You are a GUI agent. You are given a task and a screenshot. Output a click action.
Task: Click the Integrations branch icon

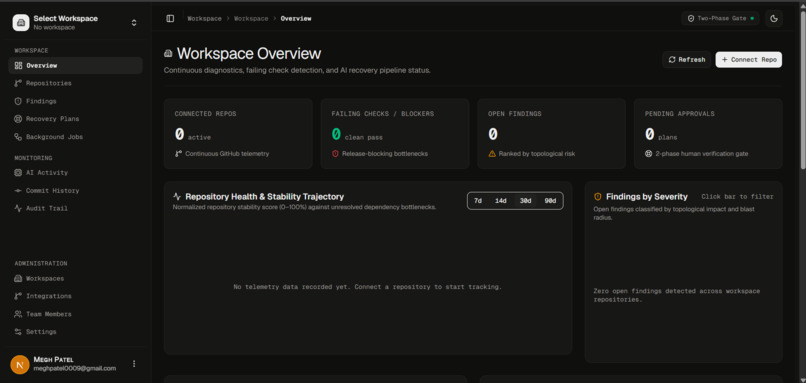click(19, 296)
